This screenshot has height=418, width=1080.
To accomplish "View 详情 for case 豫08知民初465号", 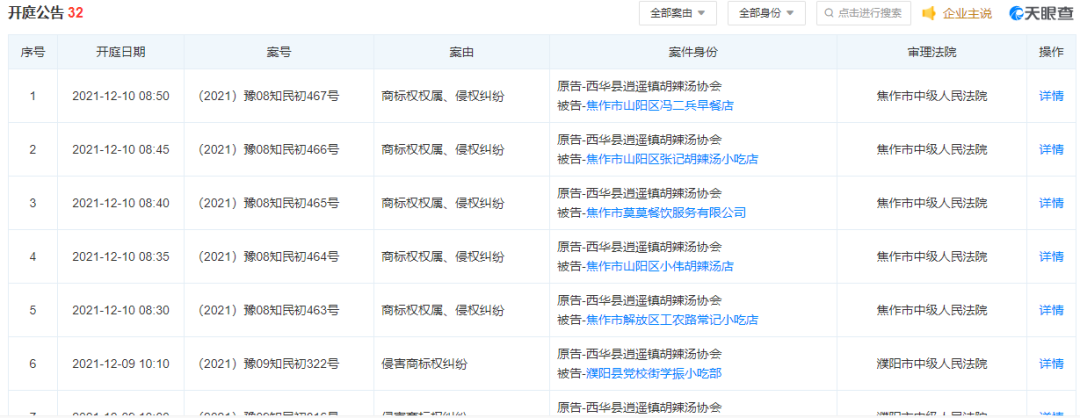I will point(1051,203).
